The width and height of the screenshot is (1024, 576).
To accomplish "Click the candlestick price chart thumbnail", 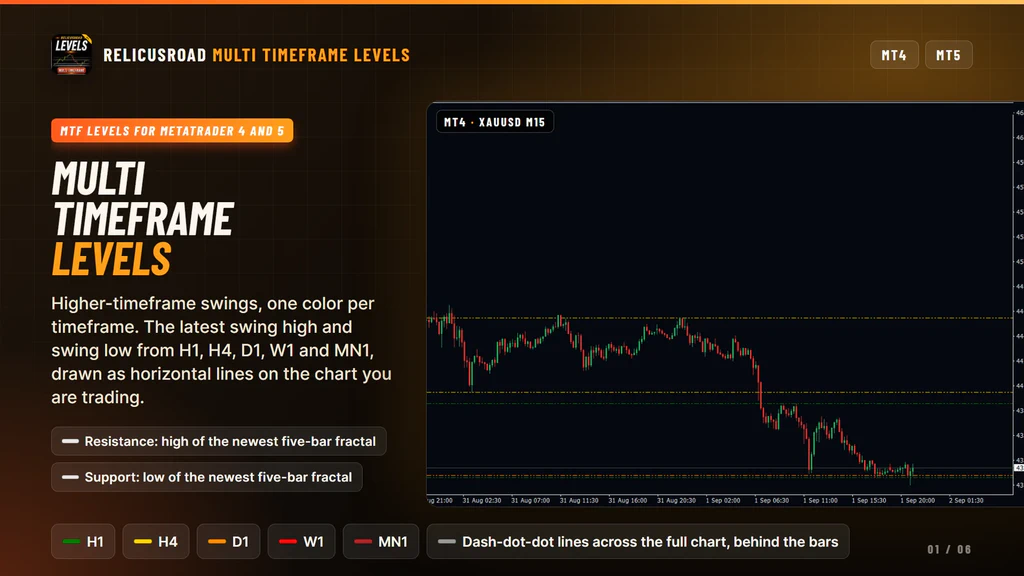I will (x=725, y=304).
